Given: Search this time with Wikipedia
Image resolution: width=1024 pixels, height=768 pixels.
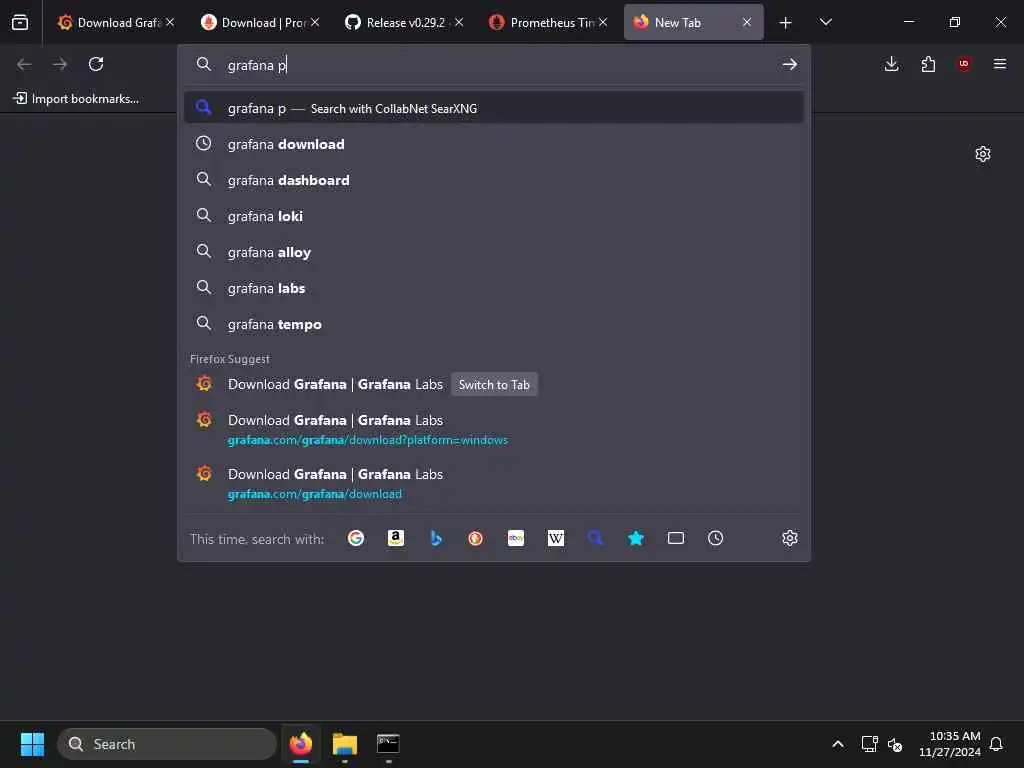Looking at the screenshot, I should tap(556, 538).
